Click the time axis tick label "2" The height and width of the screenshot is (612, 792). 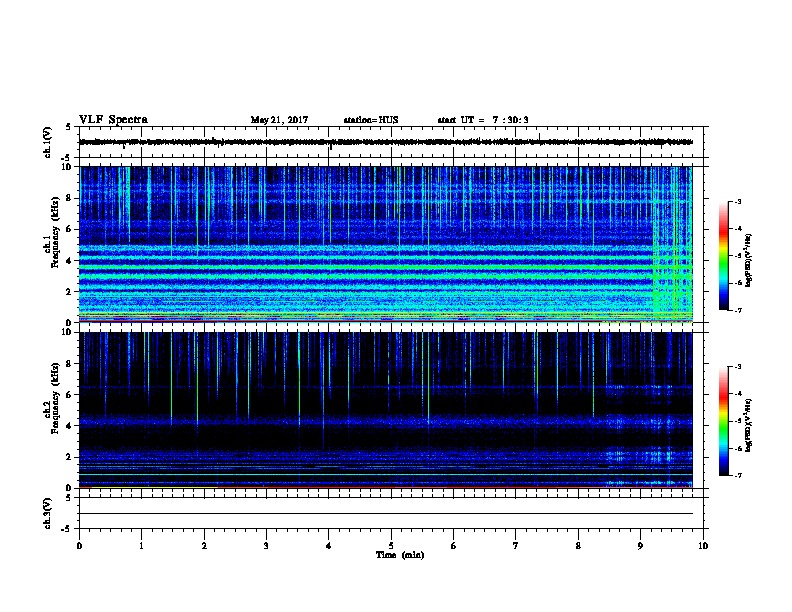click(x=204, y=546)
